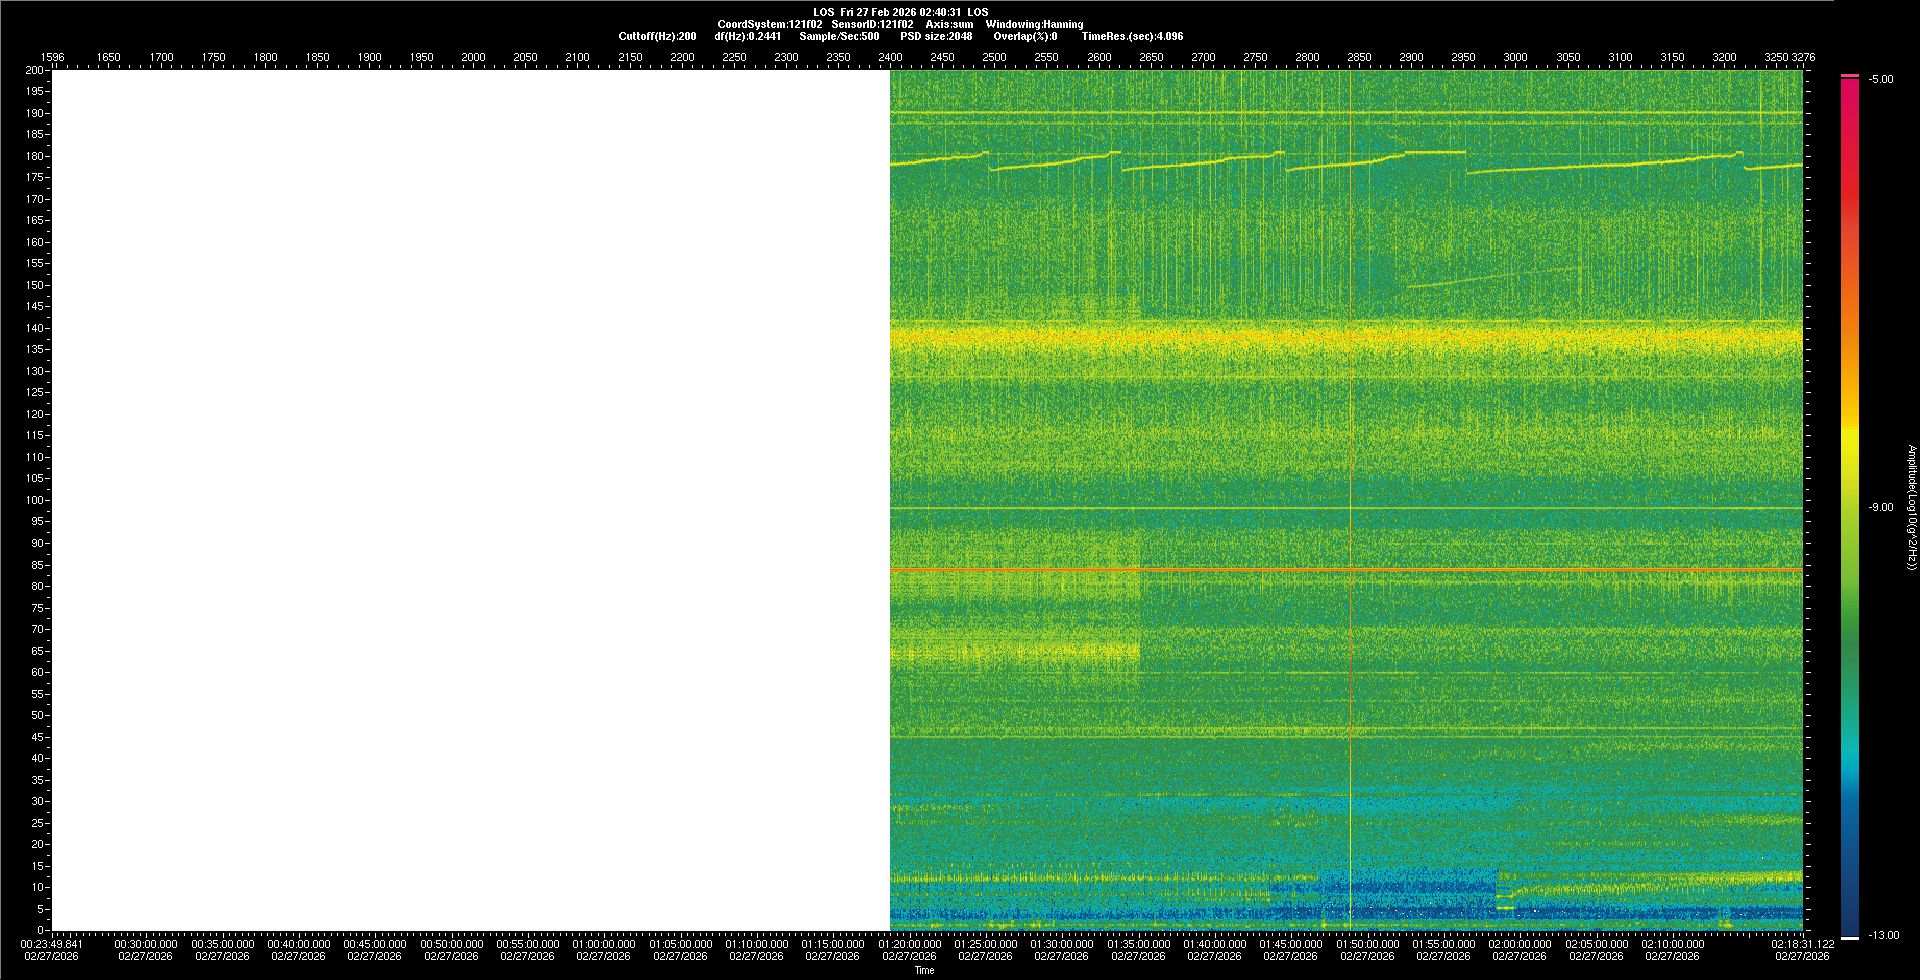
Task: Click the Overlap(%):0 header label
Action: point(1025,36)
